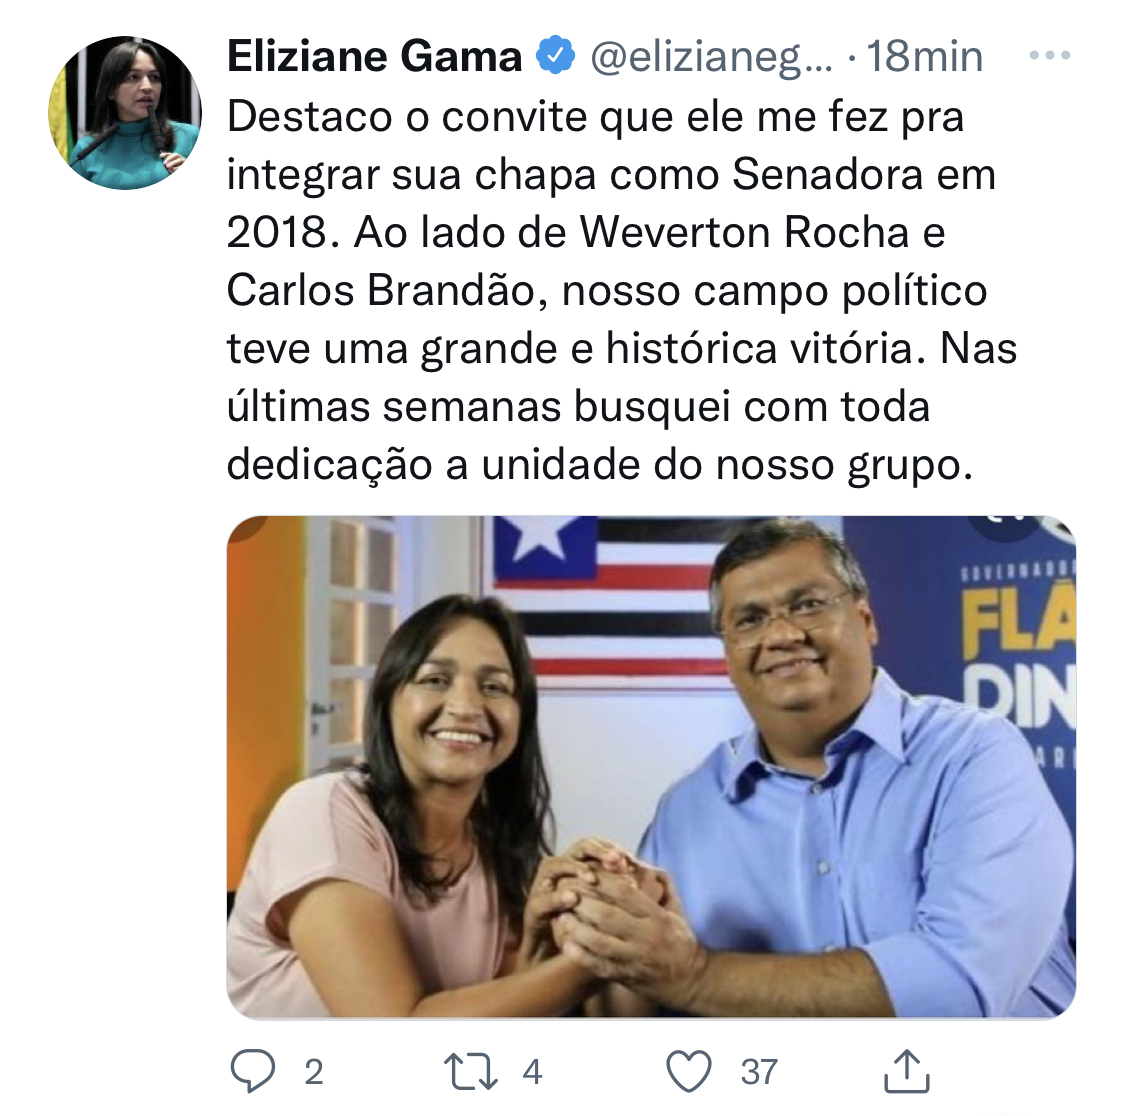Open the three-dots more options menu
This screenshot has height=1116, width=1125.
(1050, 55)
